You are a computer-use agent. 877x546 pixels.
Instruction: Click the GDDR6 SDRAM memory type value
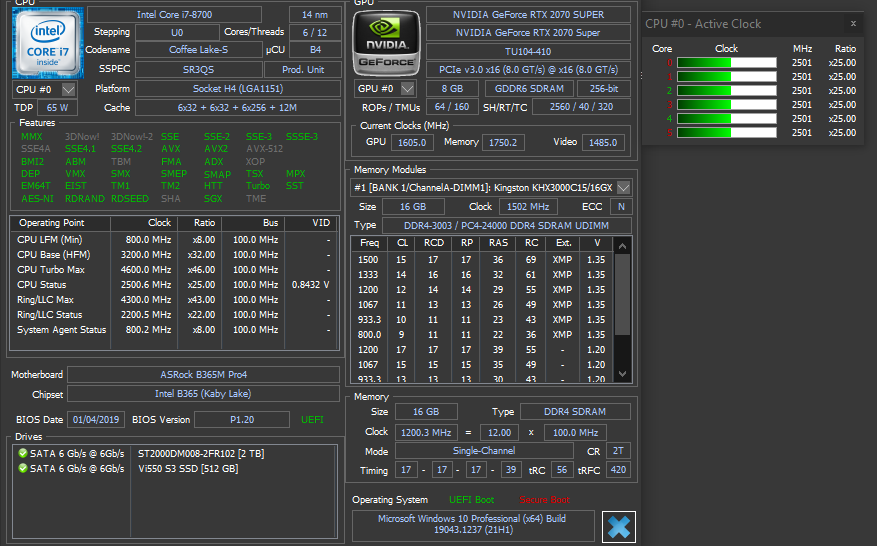pyautogui.click(x=529, y=88)
